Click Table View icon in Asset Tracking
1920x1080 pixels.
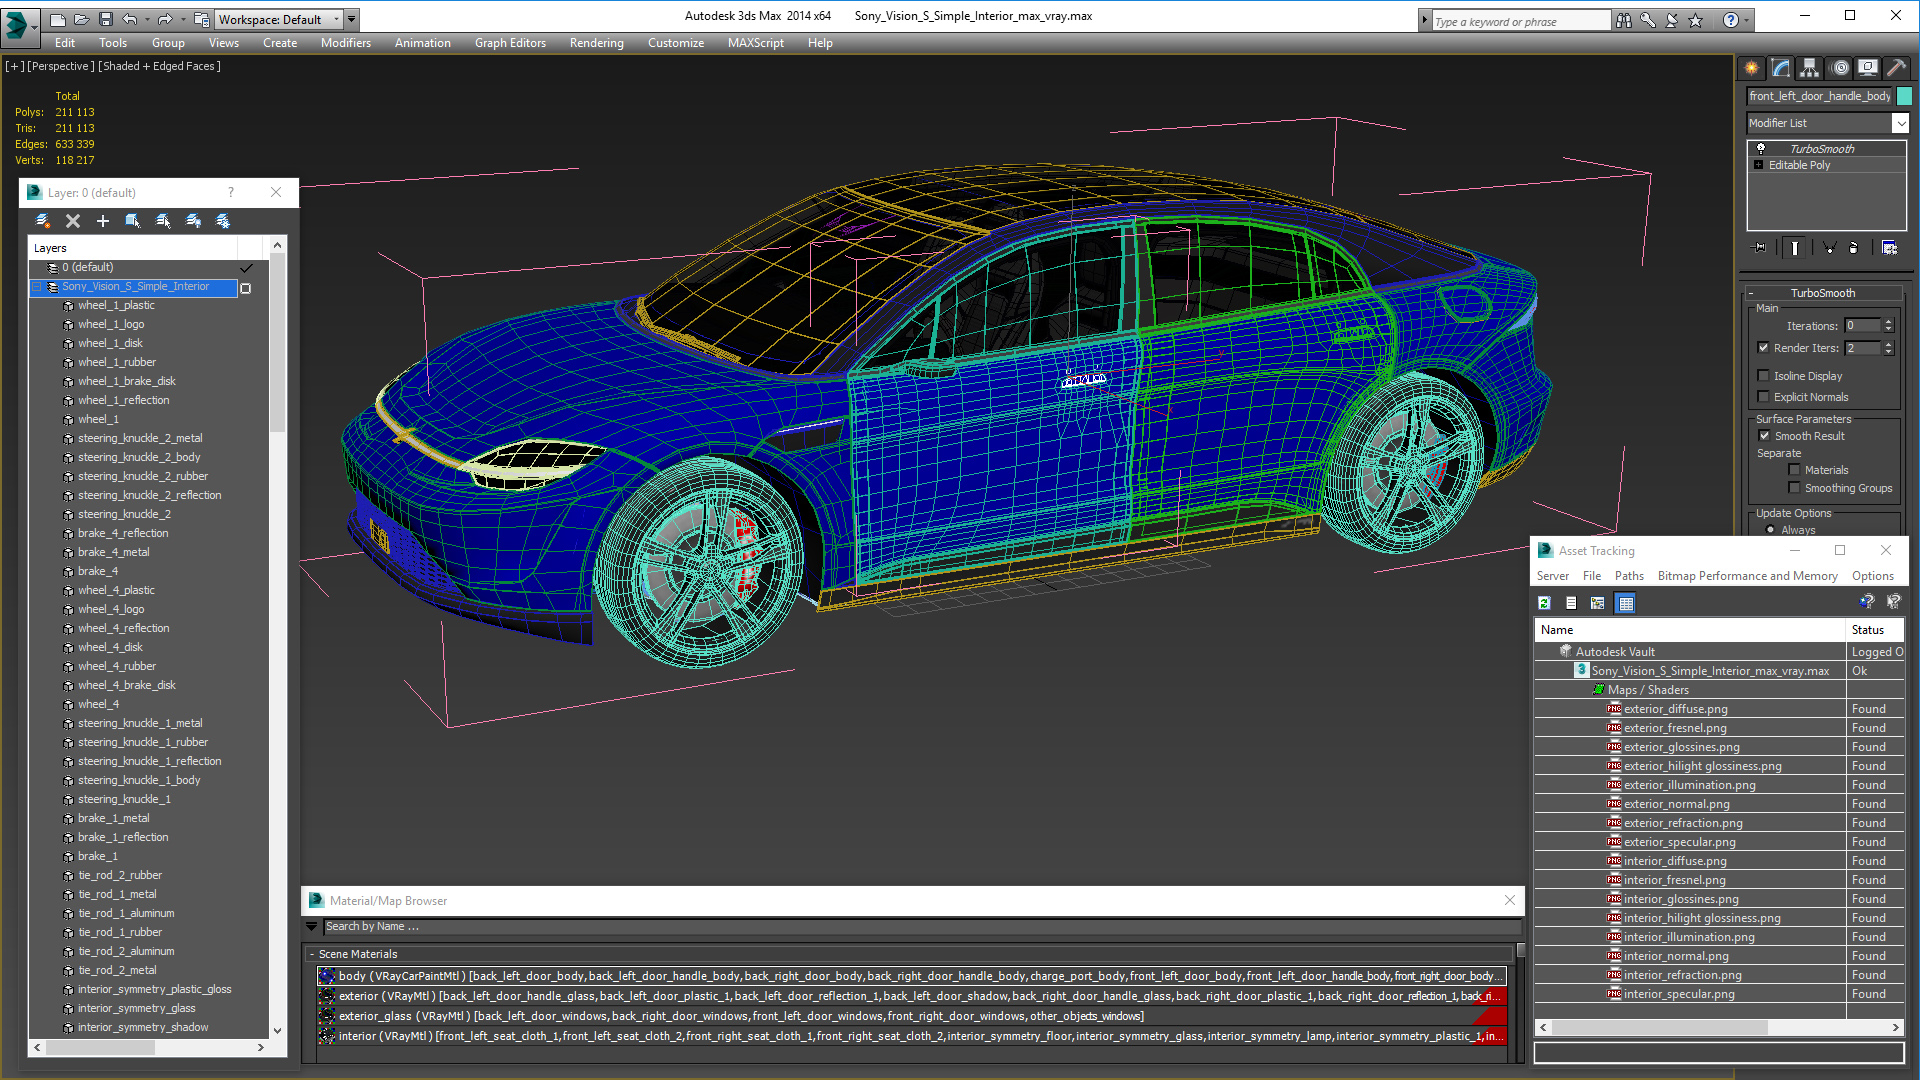tap(1626, 602)
